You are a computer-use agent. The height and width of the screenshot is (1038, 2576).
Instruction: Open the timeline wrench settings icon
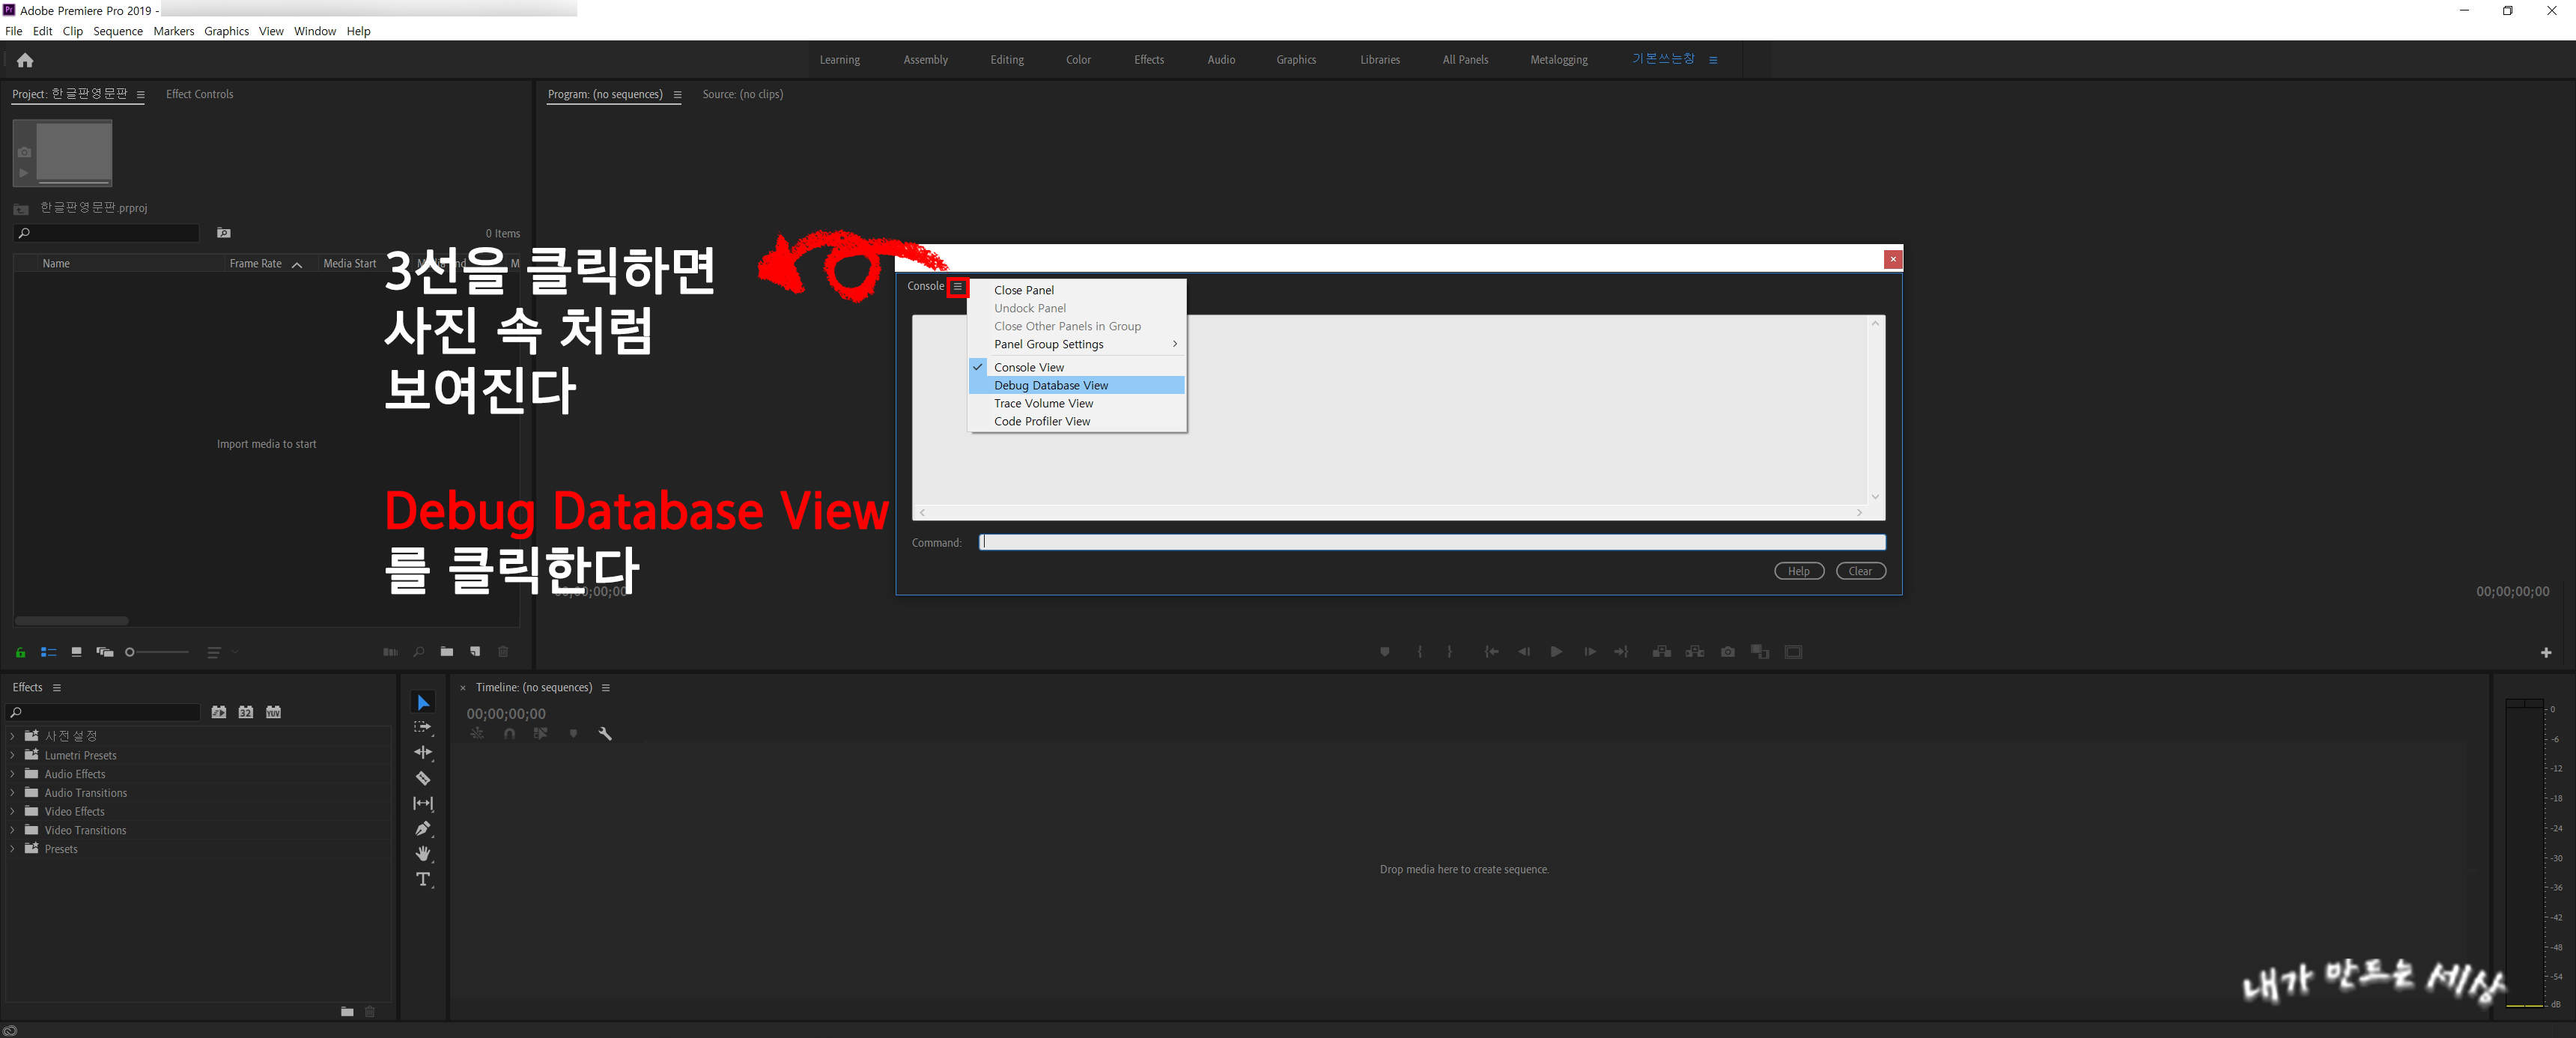(x=605, y=734)
